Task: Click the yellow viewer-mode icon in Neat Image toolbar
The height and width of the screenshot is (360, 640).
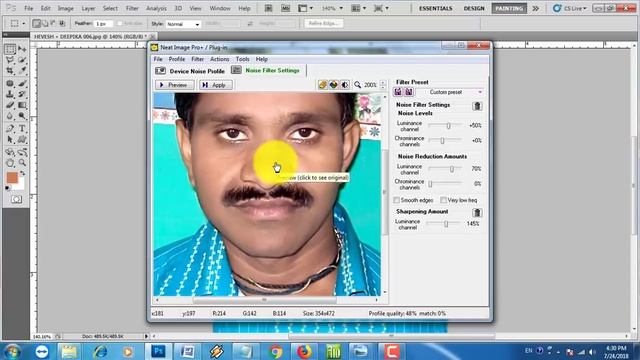Action: point(323,85)
